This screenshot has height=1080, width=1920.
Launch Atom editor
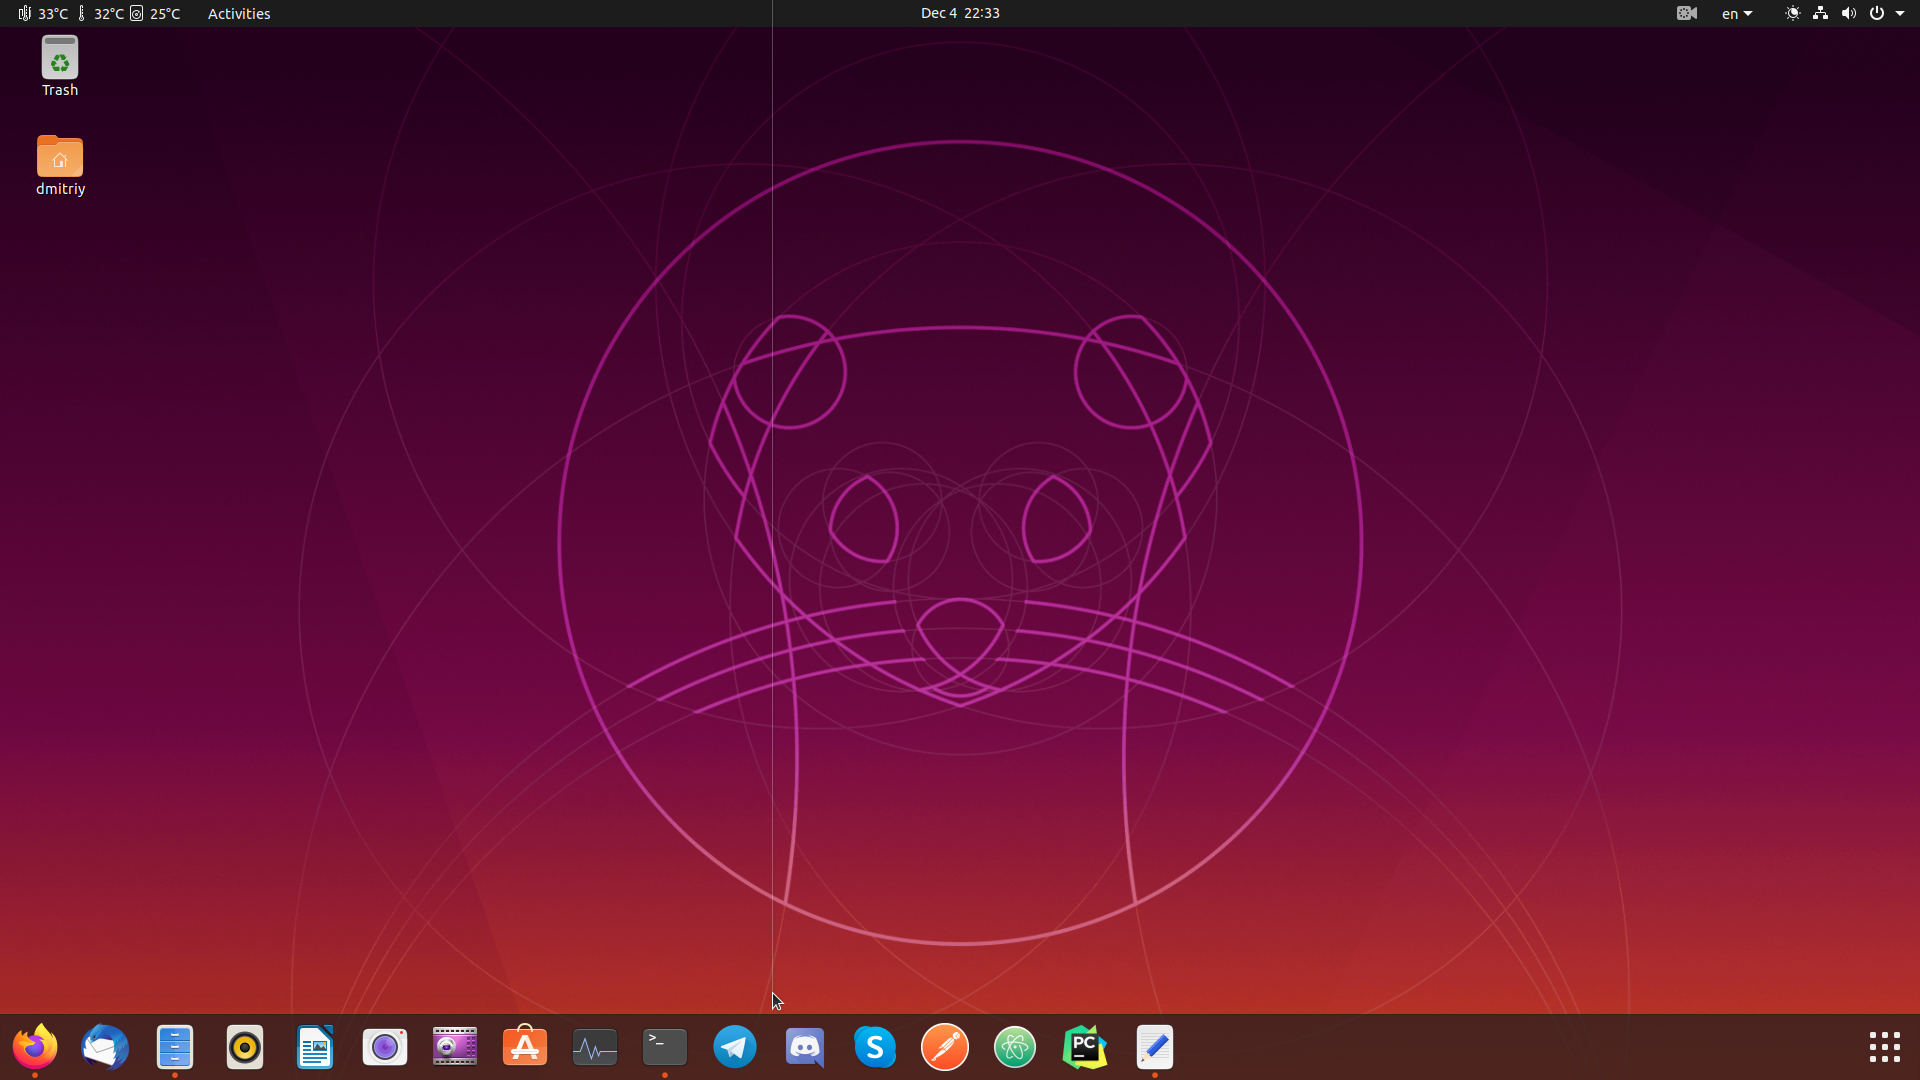[1015, 1047]
